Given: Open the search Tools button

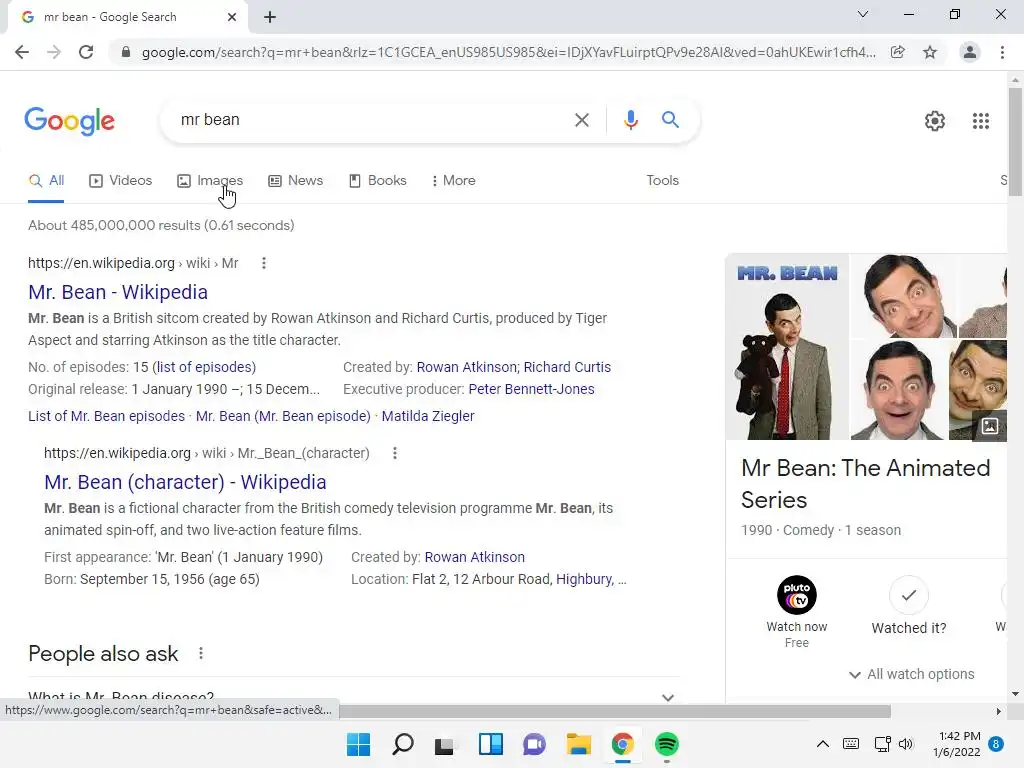Looking at the screenshot, I should (x=662, y=181).
